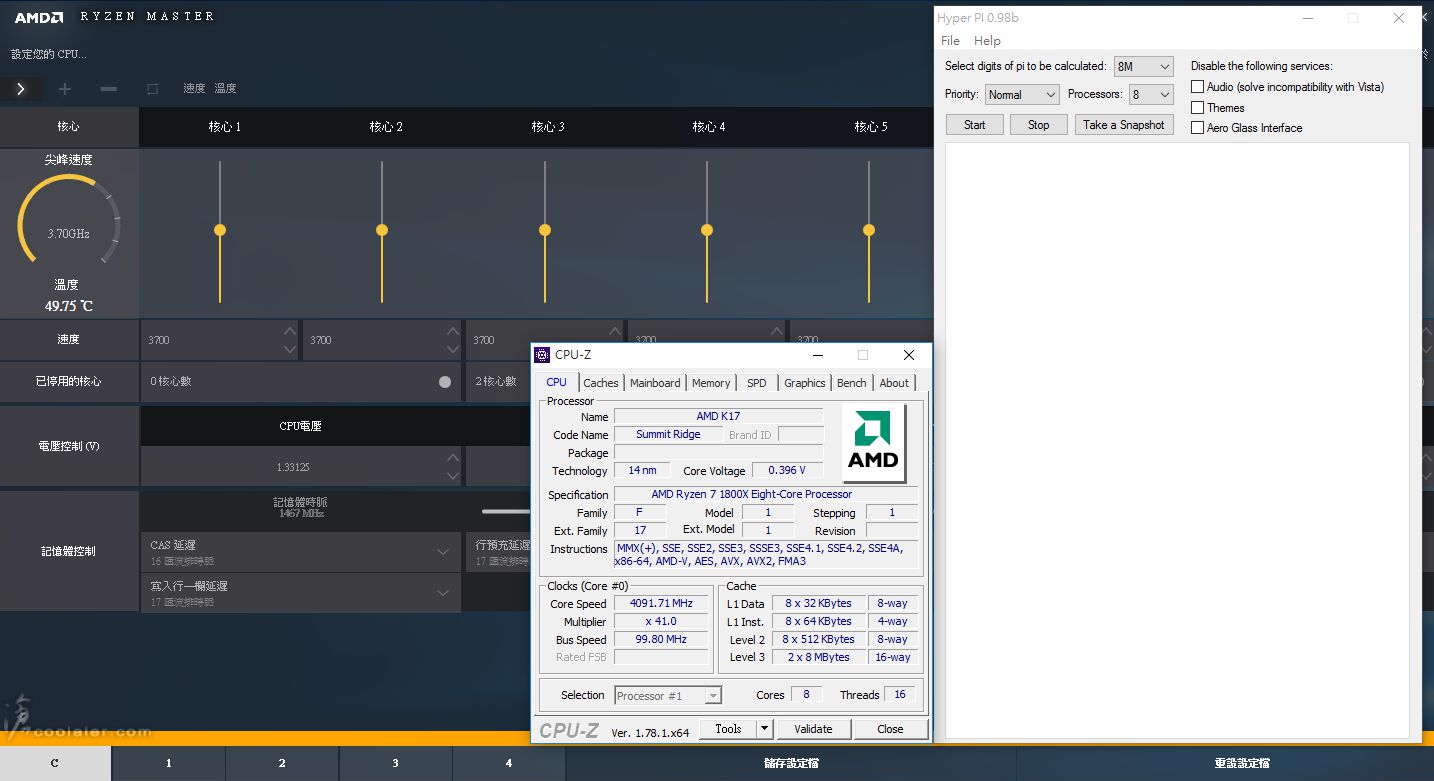1434x781 pixels.
Task: Close the Hyper PI window
Action: pos(1399,18)
